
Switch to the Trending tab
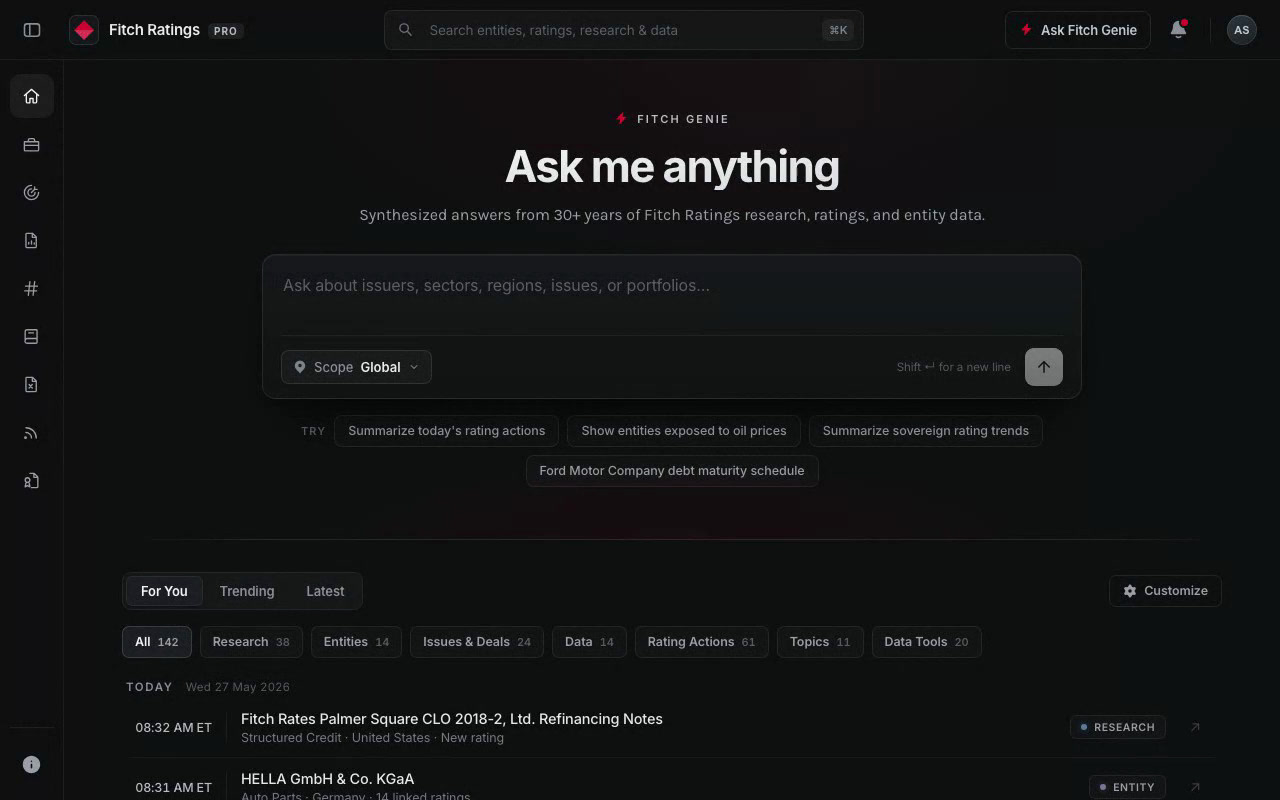[x=247, y=591]
